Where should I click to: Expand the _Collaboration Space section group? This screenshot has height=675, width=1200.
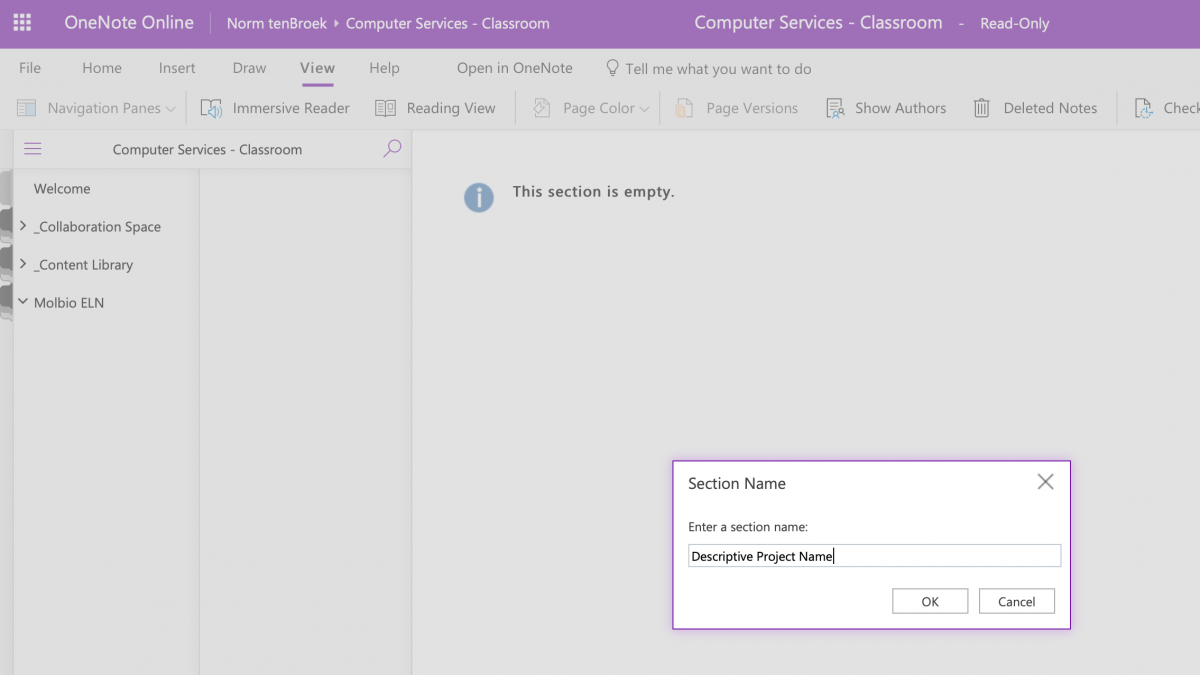23,226
